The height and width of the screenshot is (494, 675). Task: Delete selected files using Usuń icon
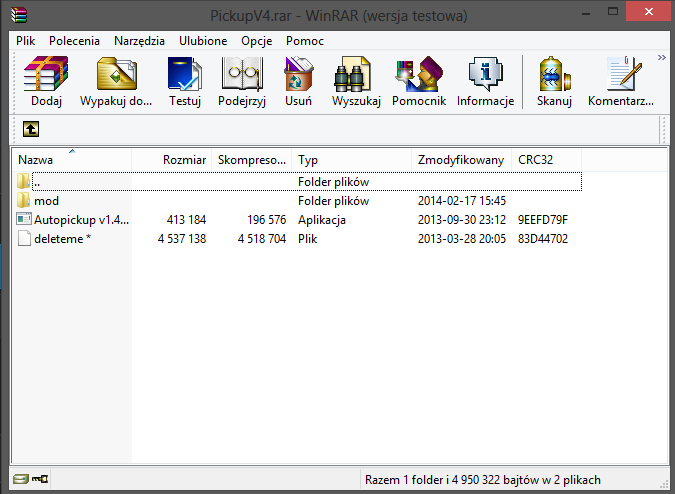(298, 74)
